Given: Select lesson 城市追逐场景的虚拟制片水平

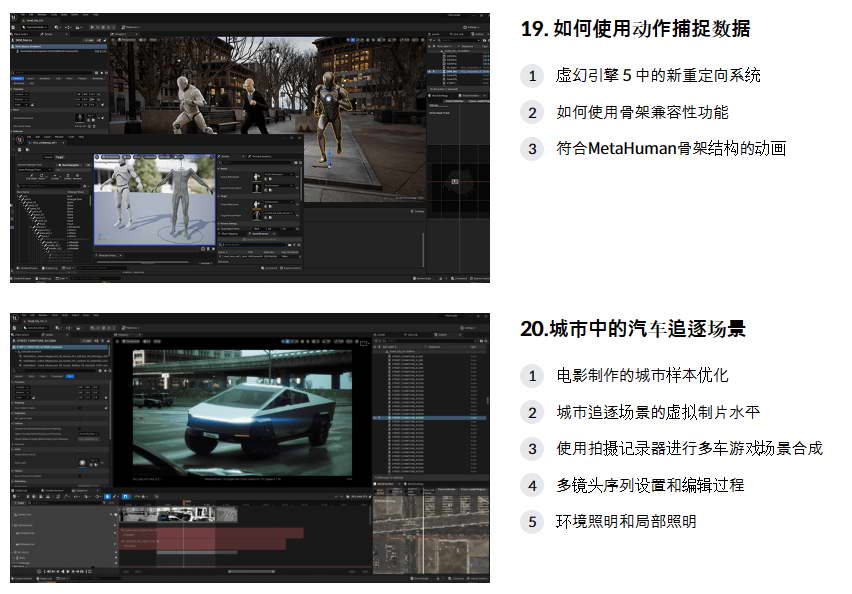Looking at the screenshot, I should point(658,412).
